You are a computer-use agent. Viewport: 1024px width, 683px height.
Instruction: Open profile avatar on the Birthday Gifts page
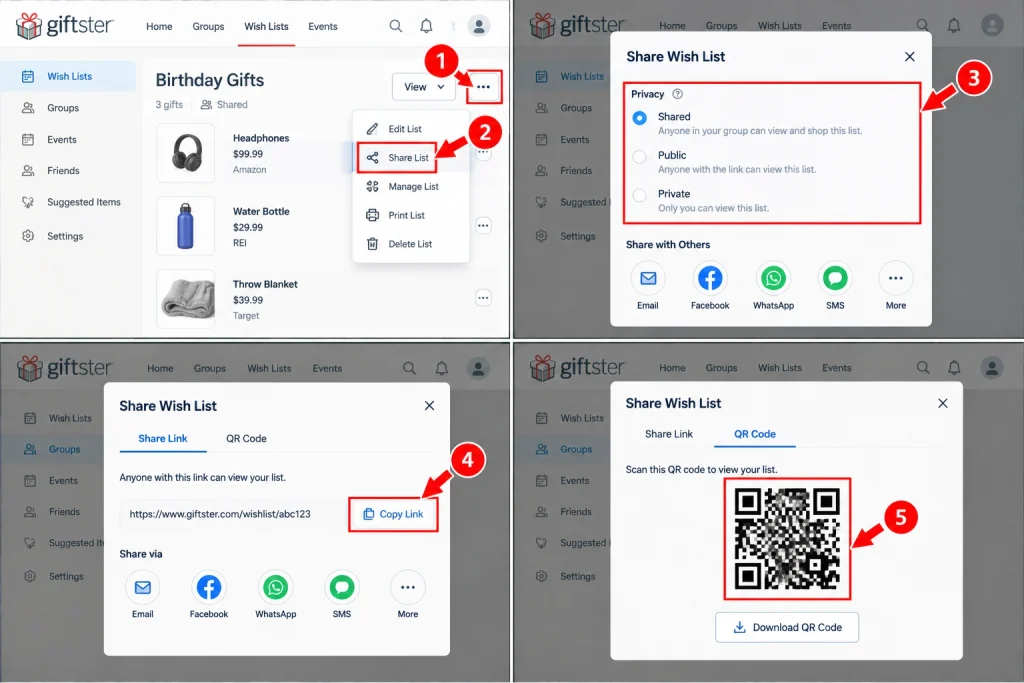tap(479, 26)
